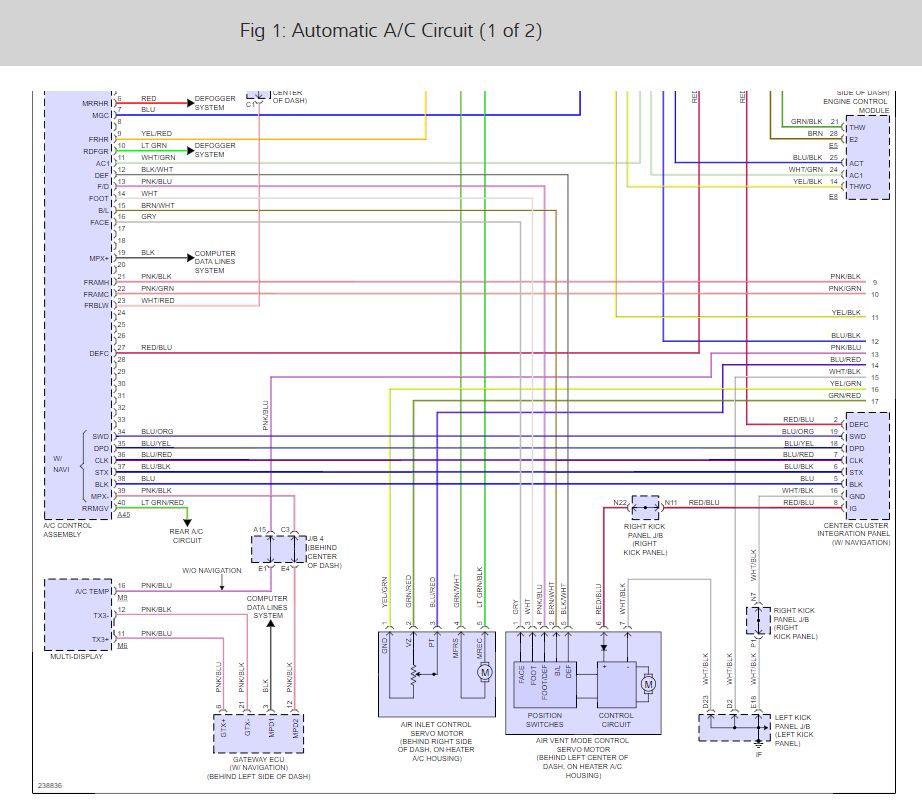Click the MPD2 pin on the Gateway ECU
The height and width of the screenshot is (801, 922).
295,728
